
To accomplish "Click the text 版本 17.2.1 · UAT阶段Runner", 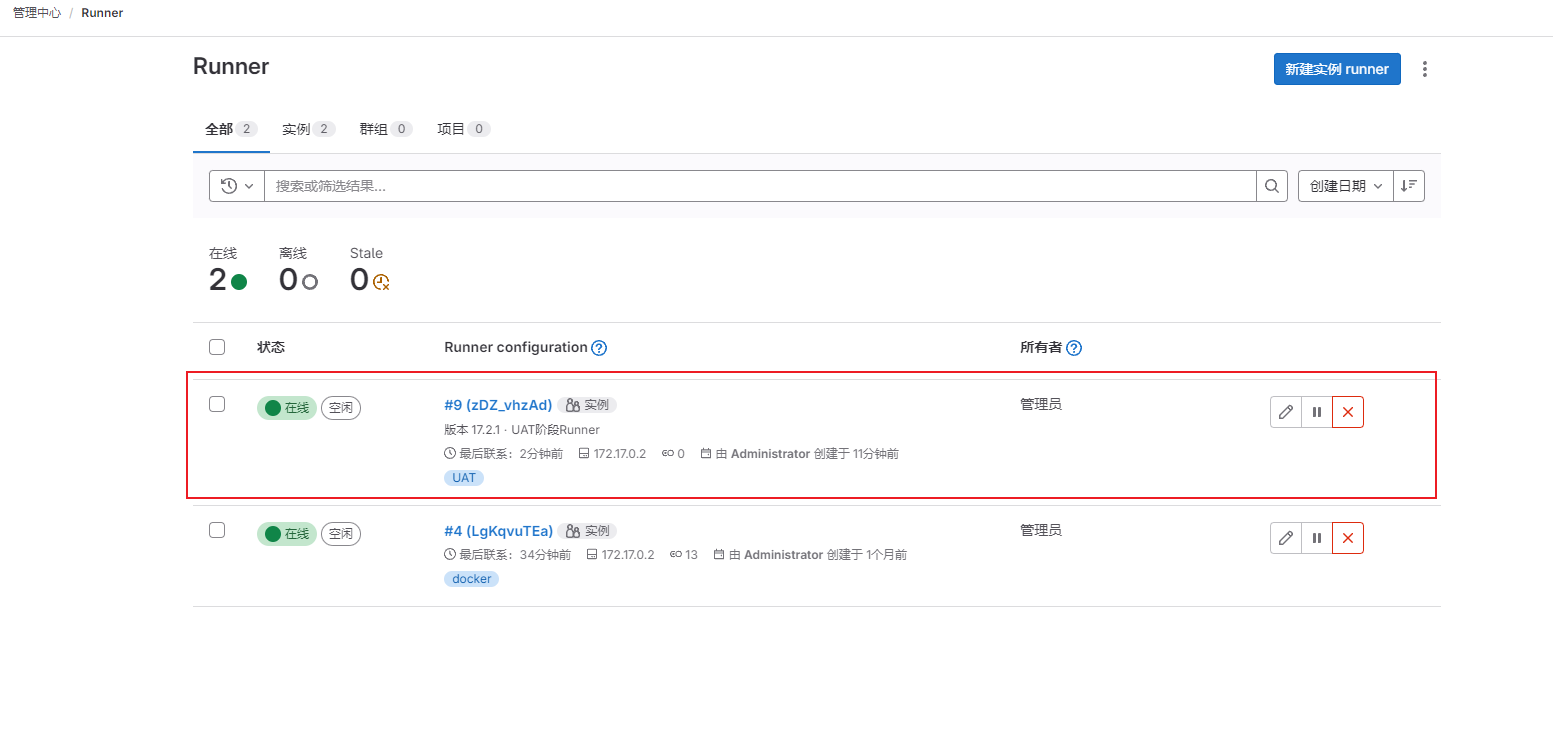I will tap(522, 430).
